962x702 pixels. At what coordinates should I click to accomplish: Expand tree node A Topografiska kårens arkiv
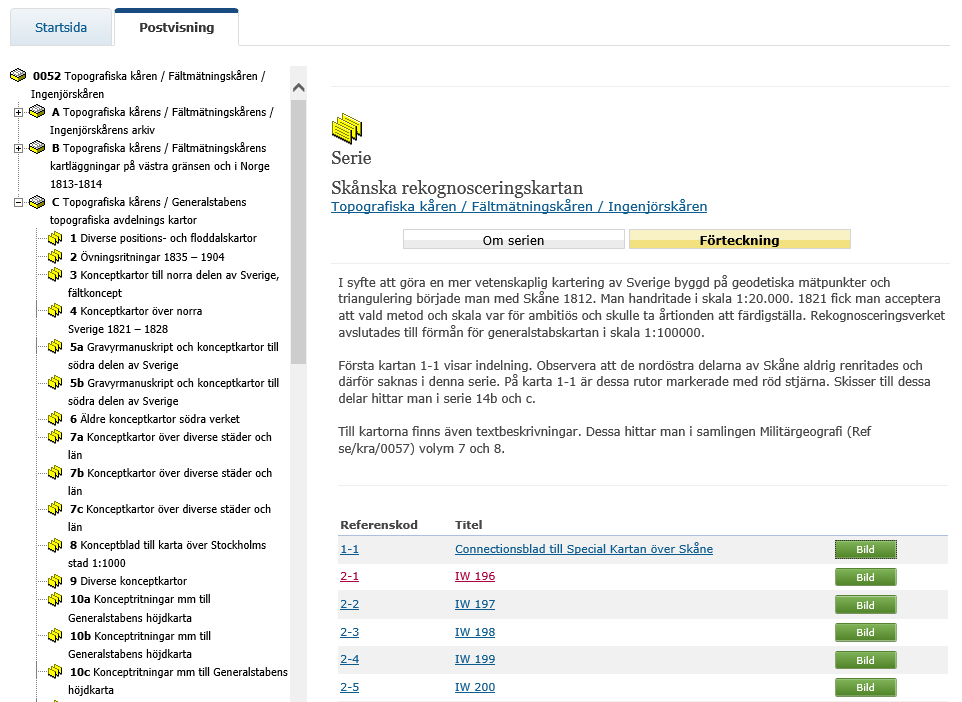click(18, 112)
